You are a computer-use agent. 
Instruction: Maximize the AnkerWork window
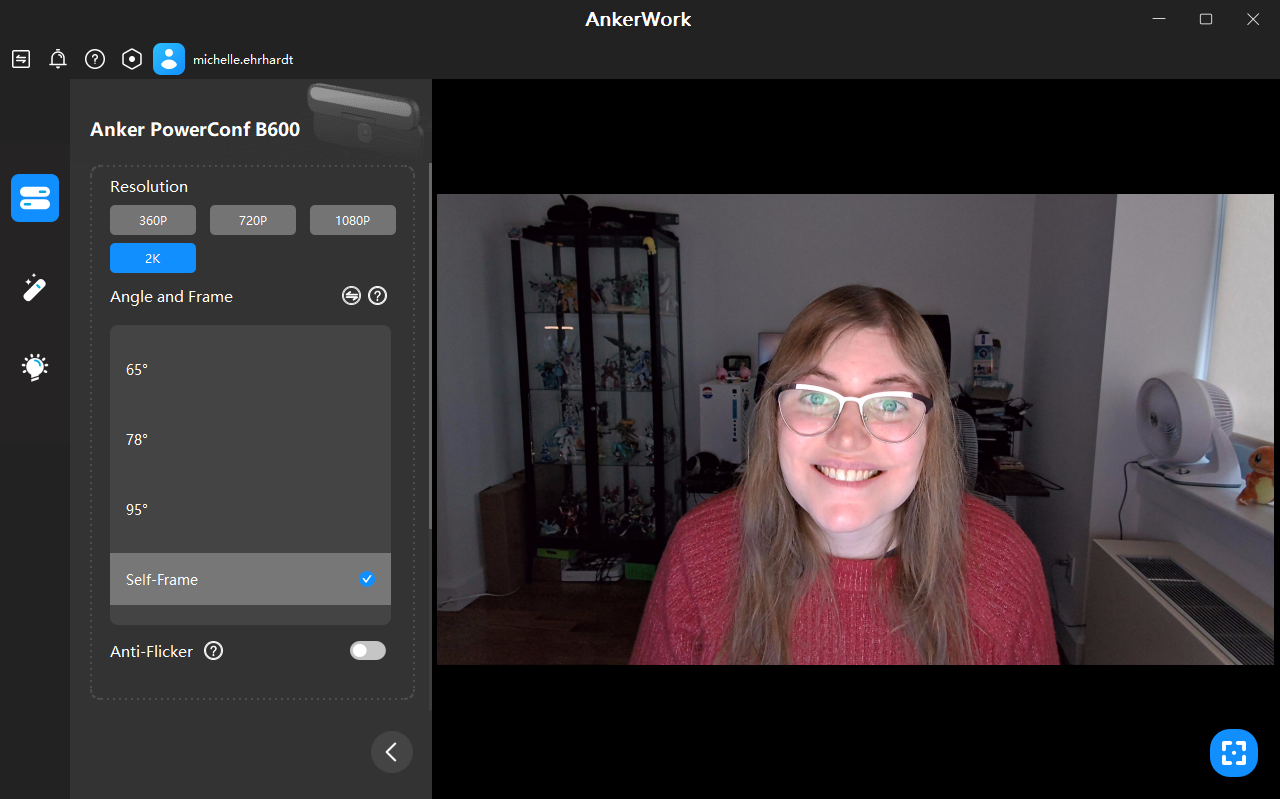[x=1206, y=19]
